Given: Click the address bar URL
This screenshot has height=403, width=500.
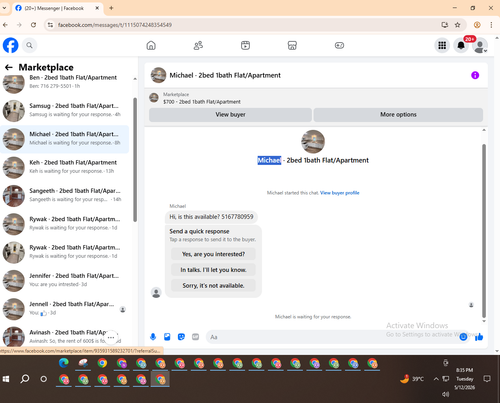Looking at the screenshot, I should [115, 25].
